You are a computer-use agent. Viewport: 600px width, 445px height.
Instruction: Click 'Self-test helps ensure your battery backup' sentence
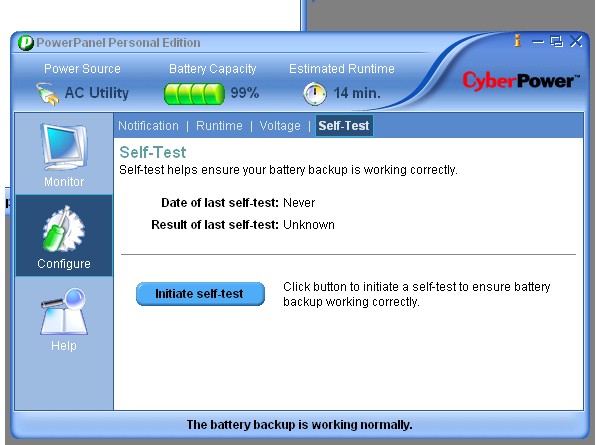pos(289,170)
